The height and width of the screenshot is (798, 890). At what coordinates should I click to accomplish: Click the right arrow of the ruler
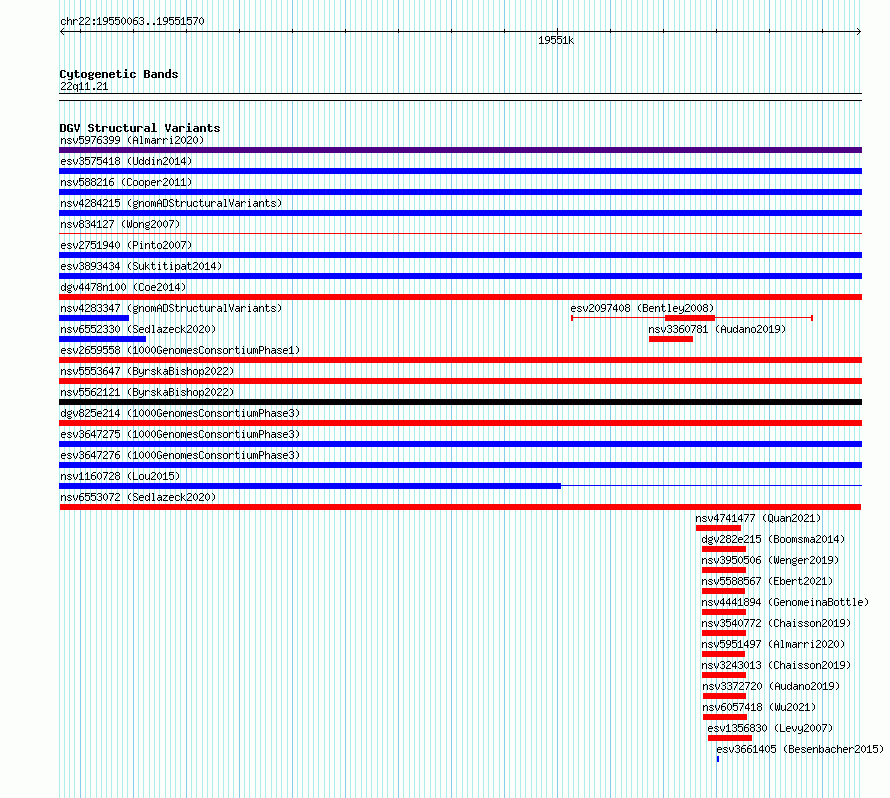click(x=859, y=32)
